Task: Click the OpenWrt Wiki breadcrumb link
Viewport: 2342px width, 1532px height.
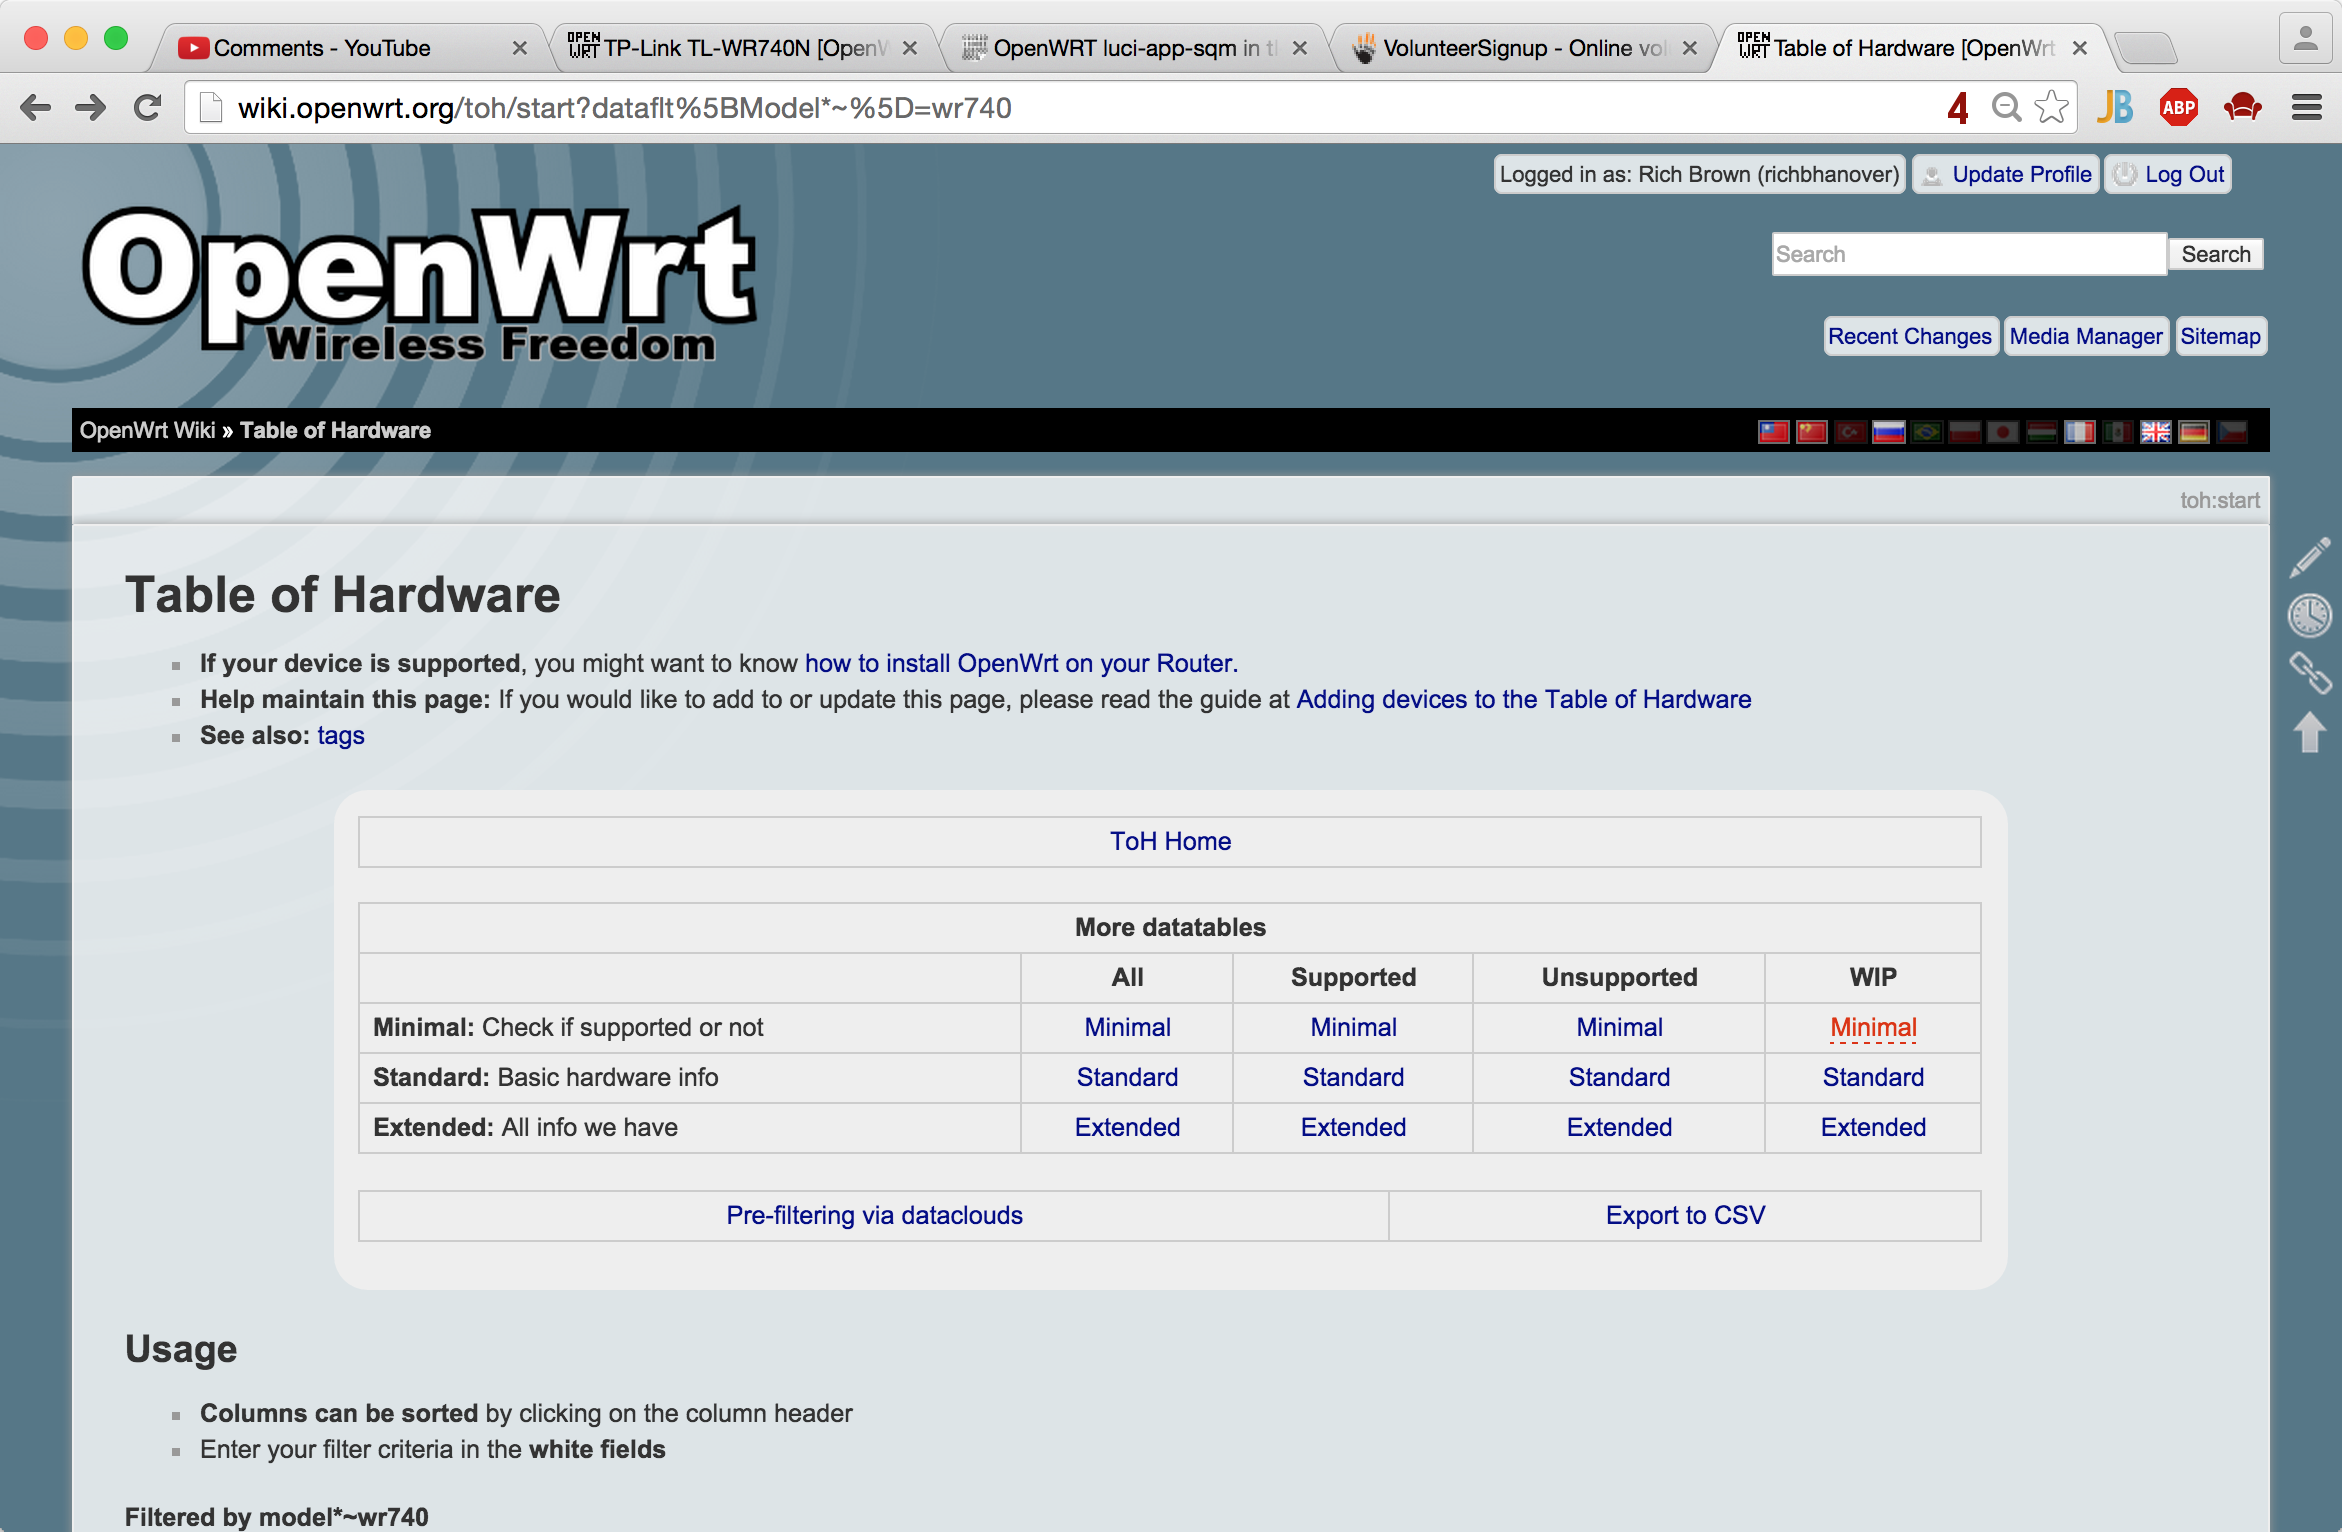Action: [147, 430]
